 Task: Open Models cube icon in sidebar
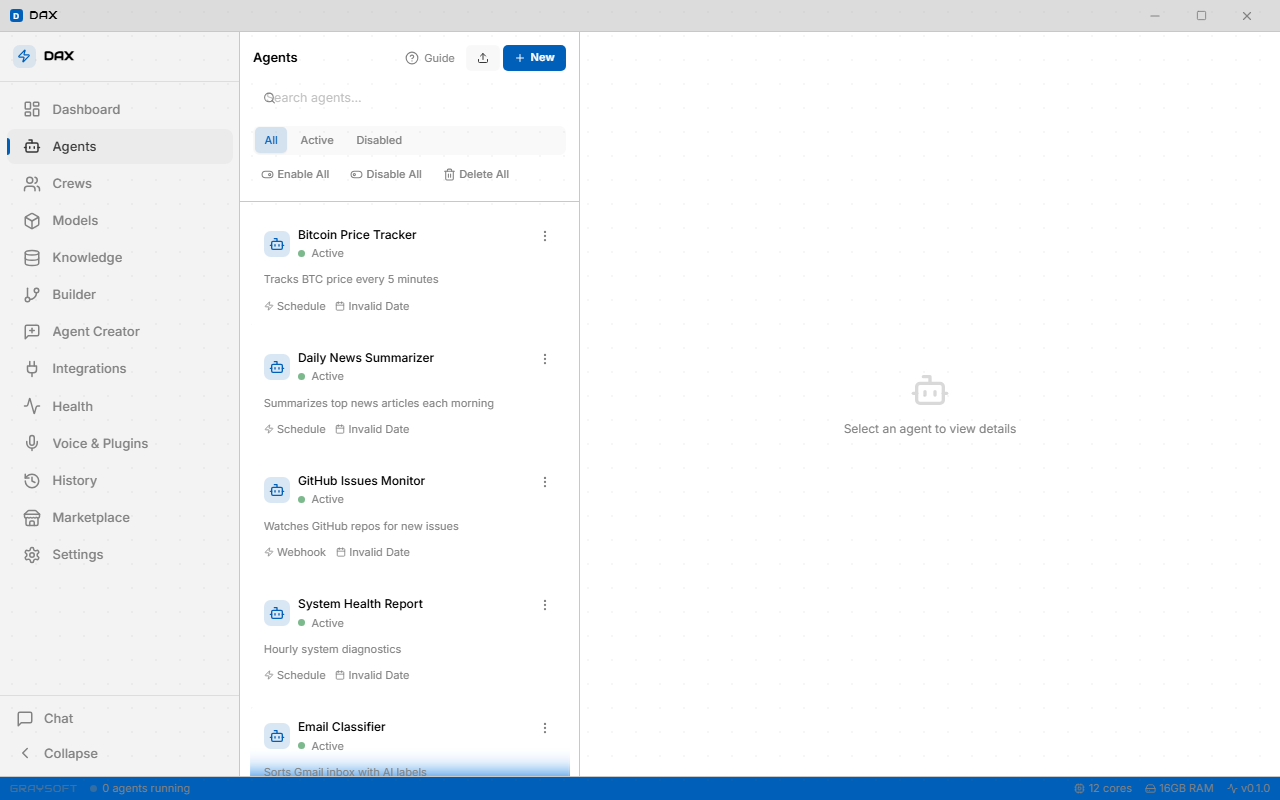[32, 221]
